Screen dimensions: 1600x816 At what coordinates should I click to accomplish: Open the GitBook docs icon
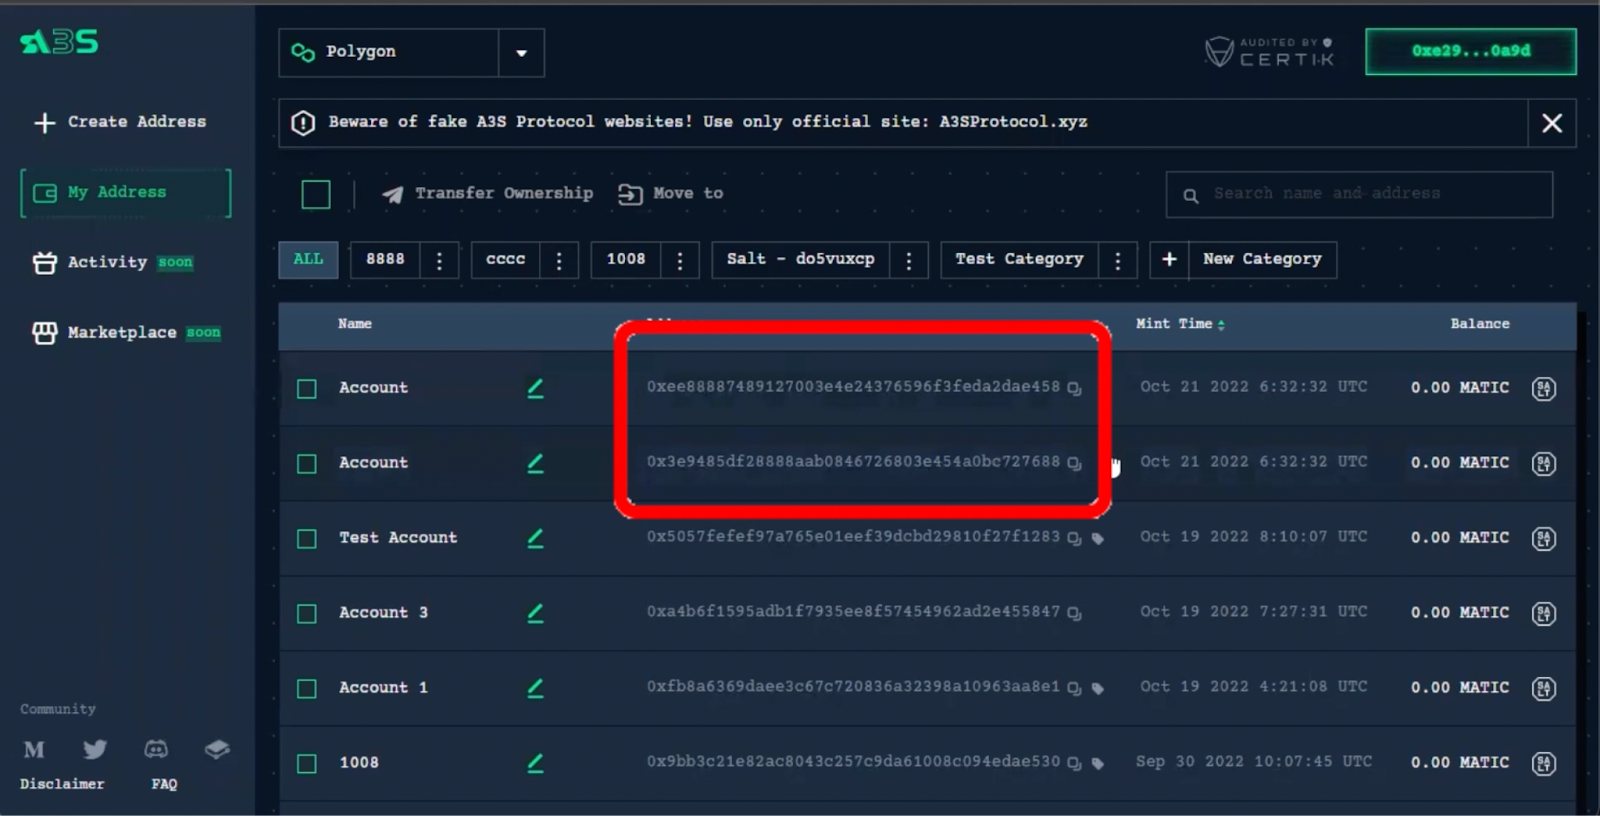click(217, 749)
